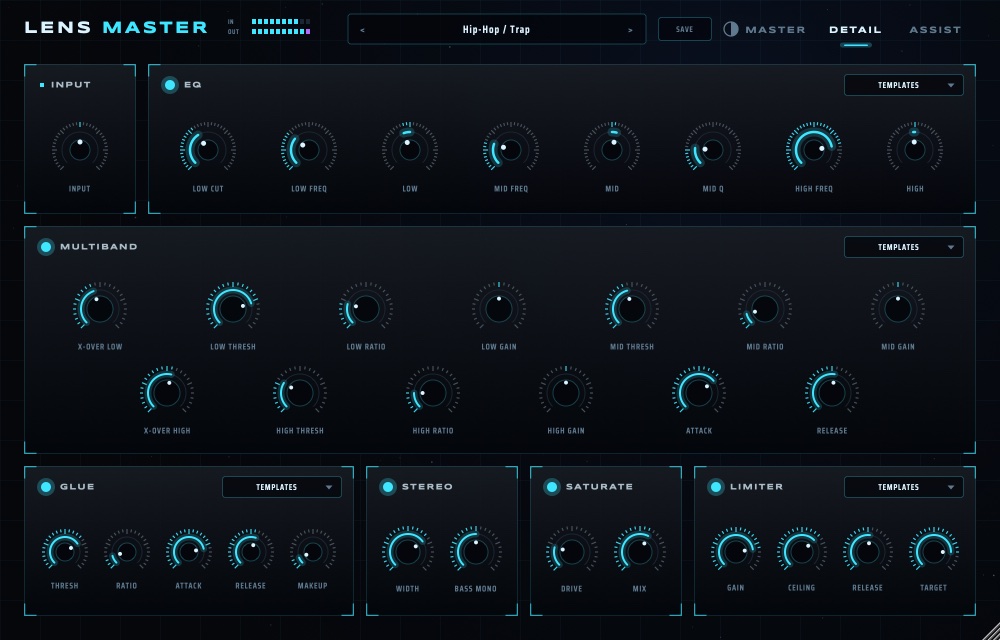The image size is (1000, 640).
Task: Switch off the Saturate module
Action: tap(552, 487)
